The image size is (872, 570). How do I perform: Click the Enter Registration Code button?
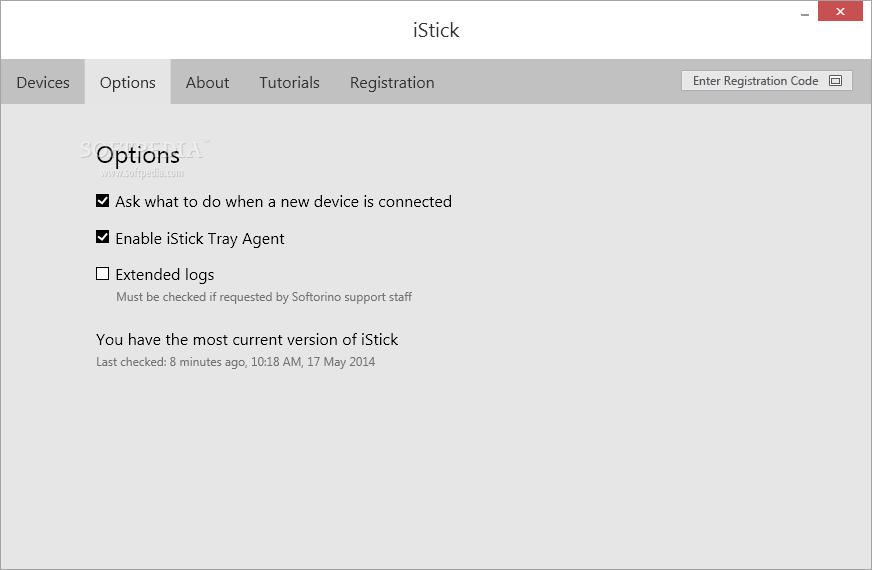(x=766, y=81)
